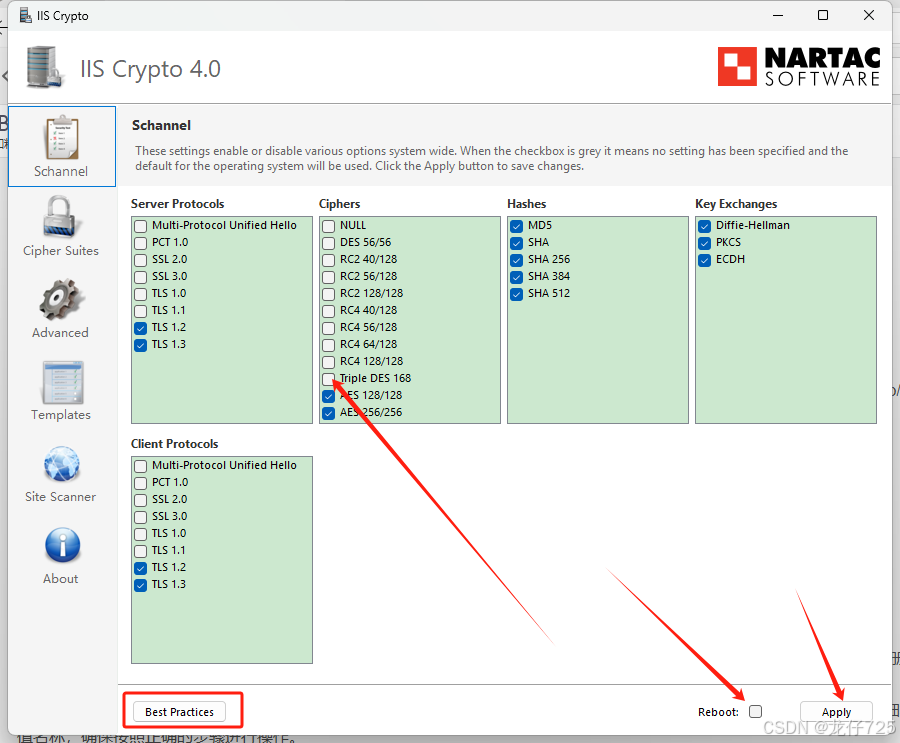Check the RC2 40/128 cipher
900x743 pixels.
328,260
